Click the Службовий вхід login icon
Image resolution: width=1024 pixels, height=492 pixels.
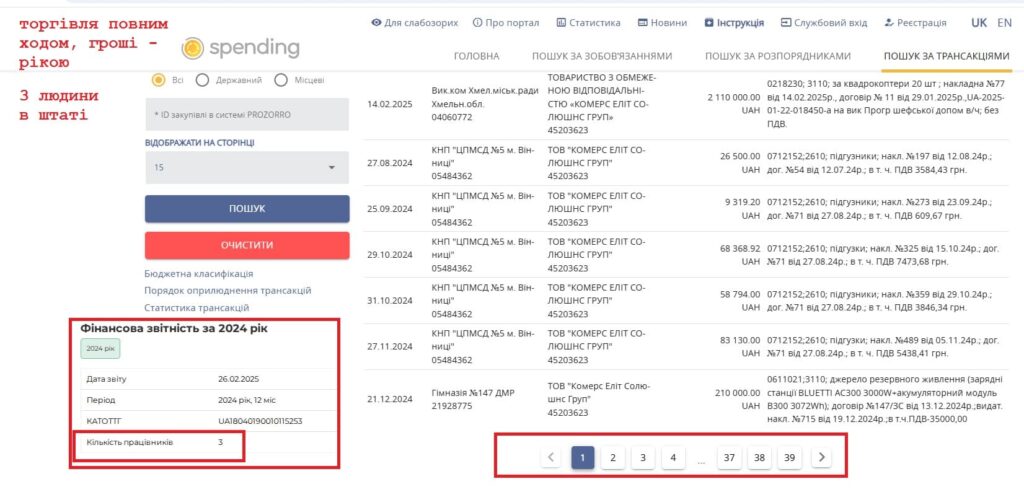(786, 23)
